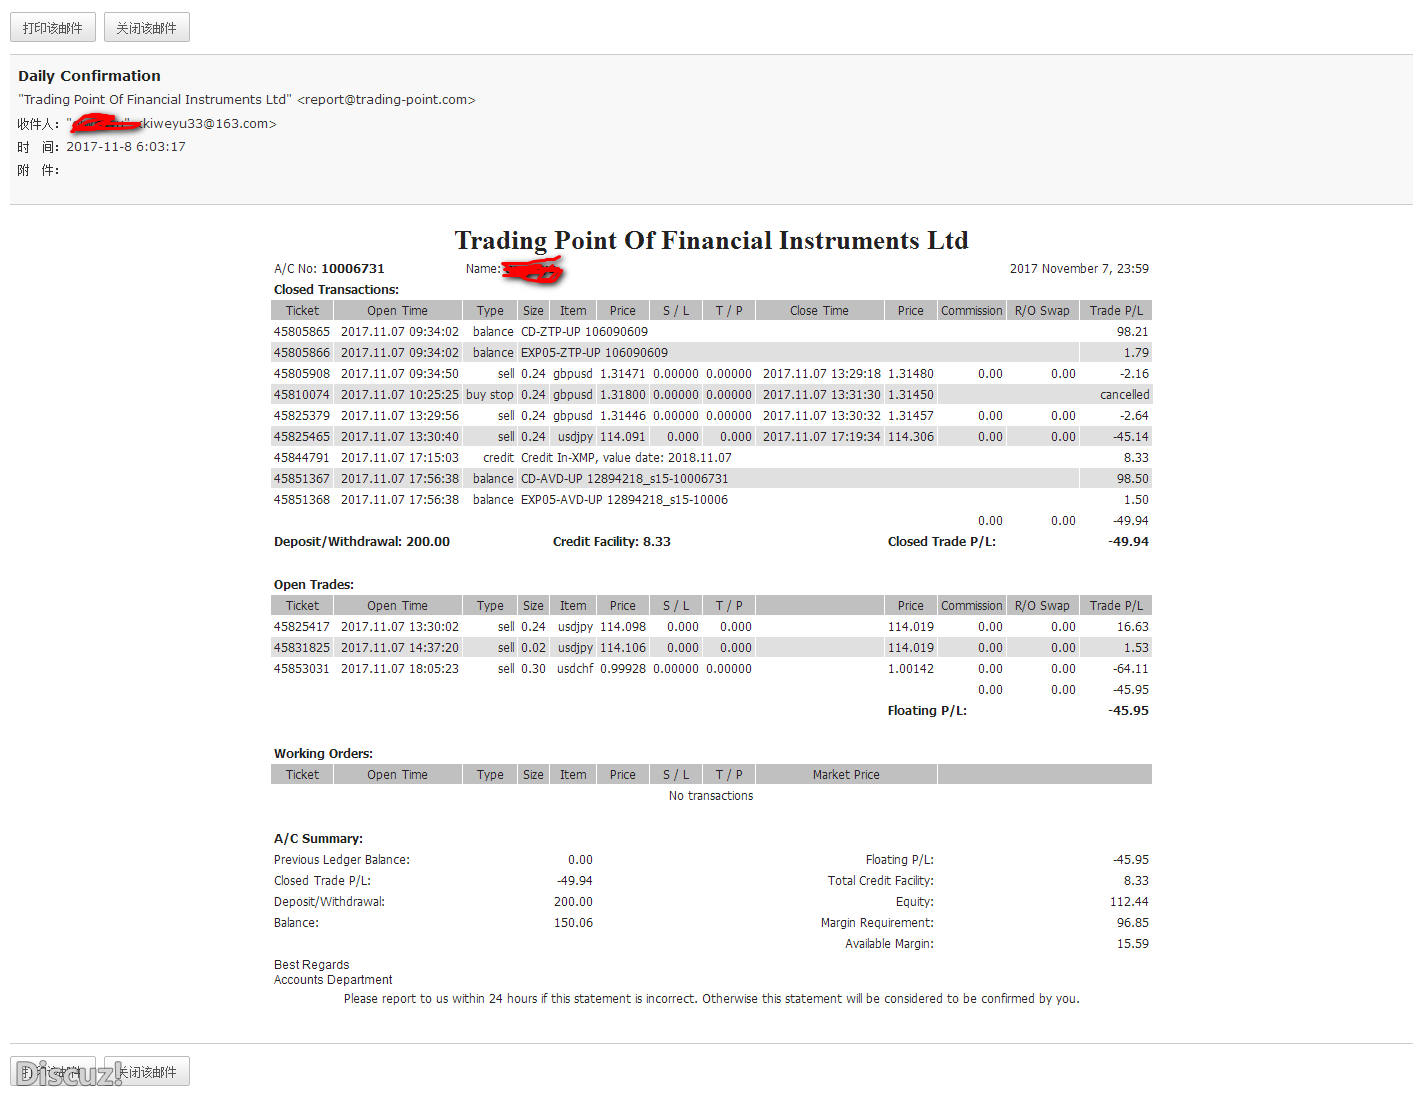The width and height of the screenshot is (1423, 1098).
Task: Click Previous Ledger Balance label
Action: [342, 860]
